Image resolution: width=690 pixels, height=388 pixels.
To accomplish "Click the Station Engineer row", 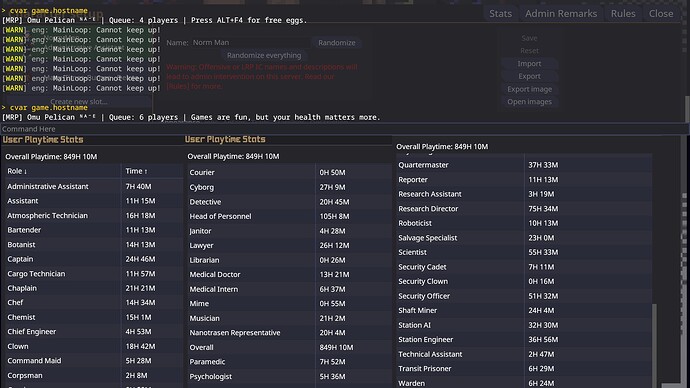I will (x=524, y=340).
